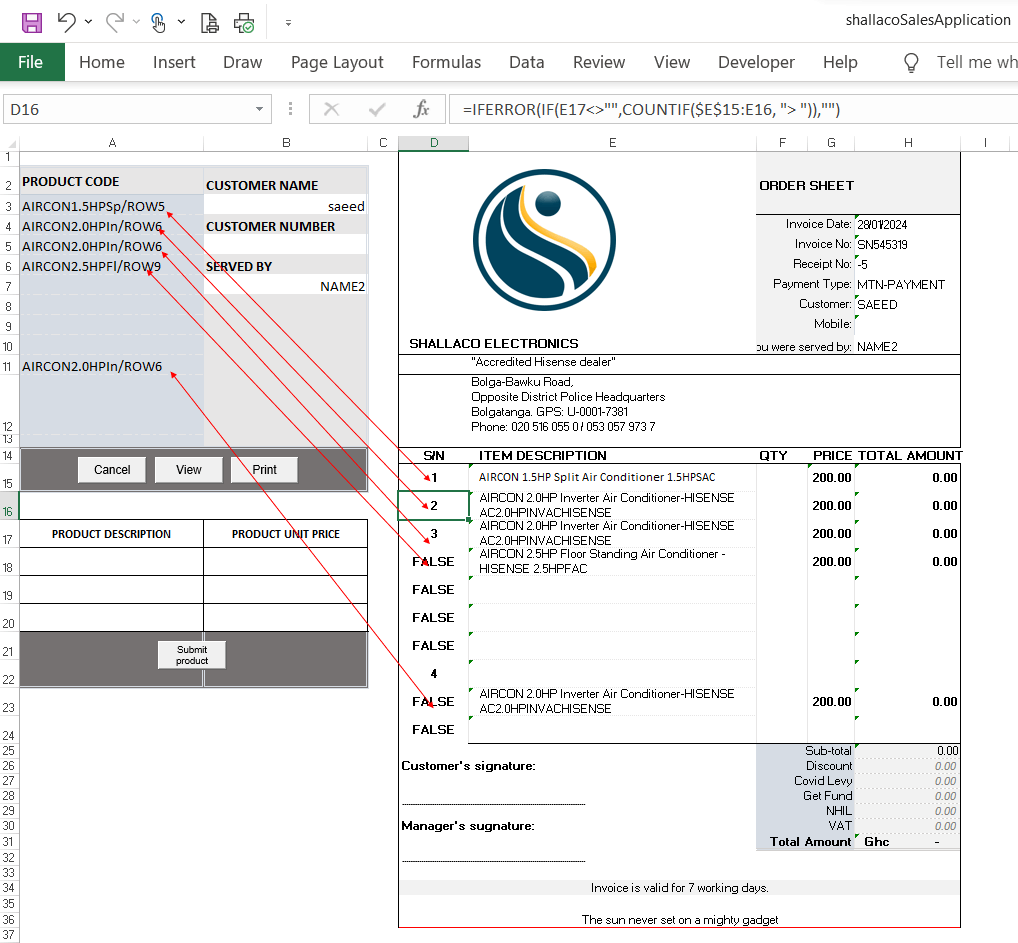This screenshot has height=943, width=1018.
Task: Click the Quick Print printer icon
Action: 244,23
